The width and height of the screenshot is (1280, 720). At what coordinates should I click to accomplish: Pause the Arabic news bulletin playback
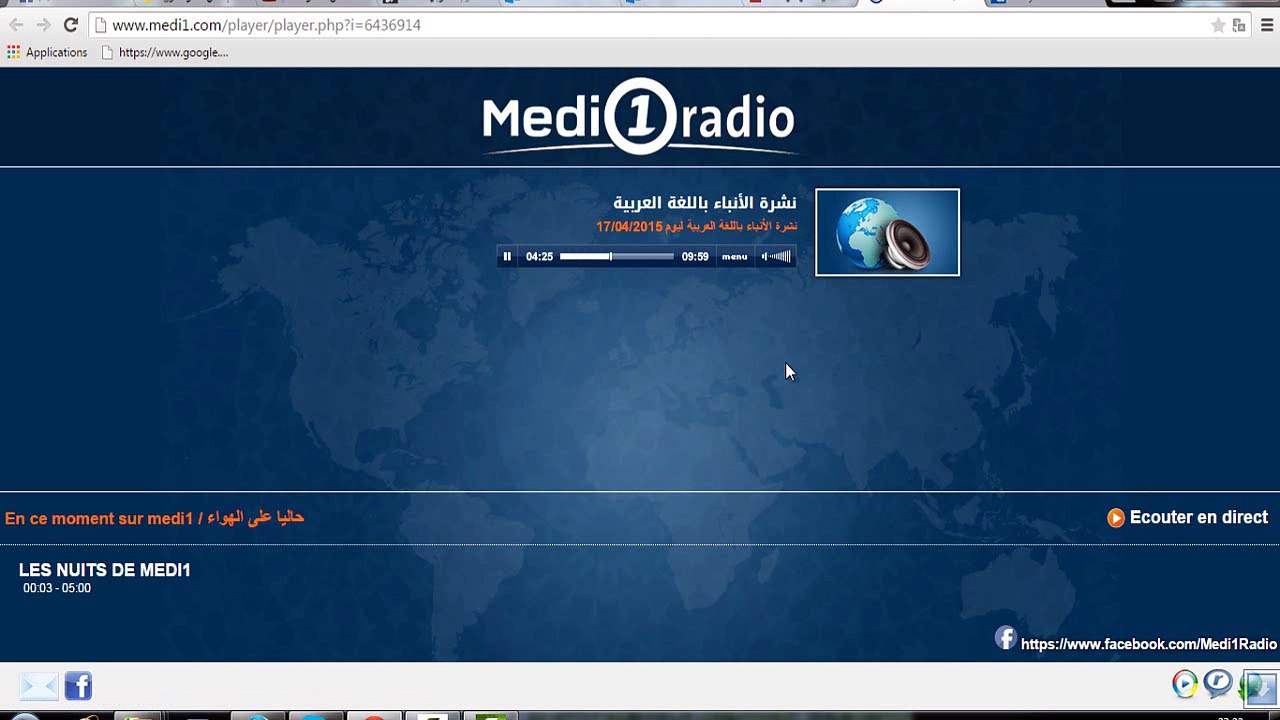[507, 257]
